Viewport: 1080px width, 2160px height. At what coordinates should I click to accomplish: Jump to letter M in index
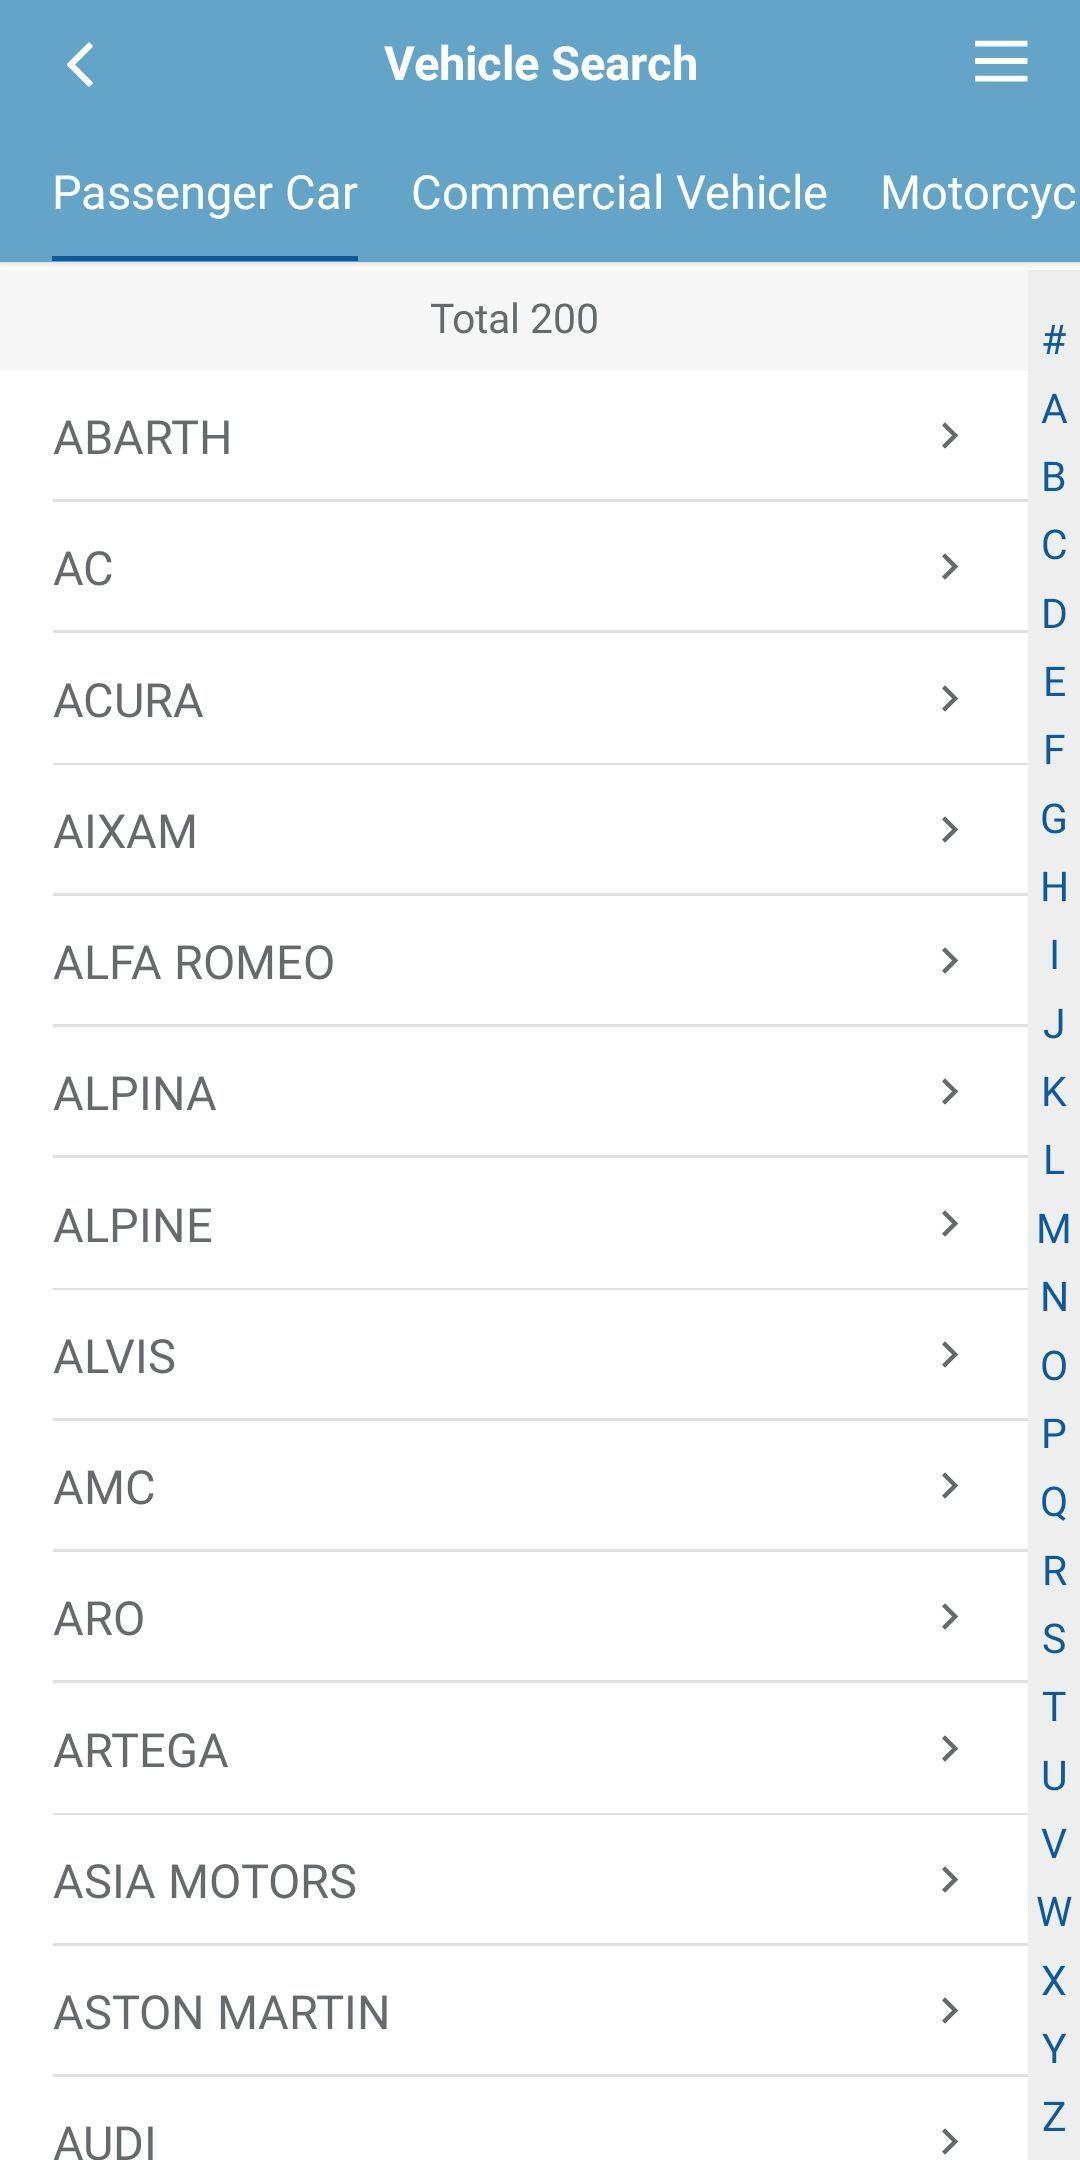pos(1054,1229)
